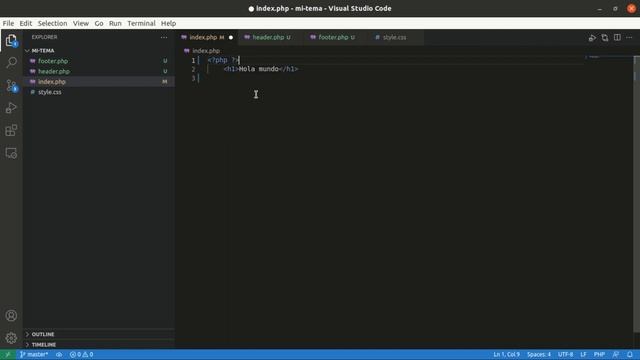Click the Explorer more actions ellipsis
This screenshot has width=640, height=360.
(x=164, y=37)
